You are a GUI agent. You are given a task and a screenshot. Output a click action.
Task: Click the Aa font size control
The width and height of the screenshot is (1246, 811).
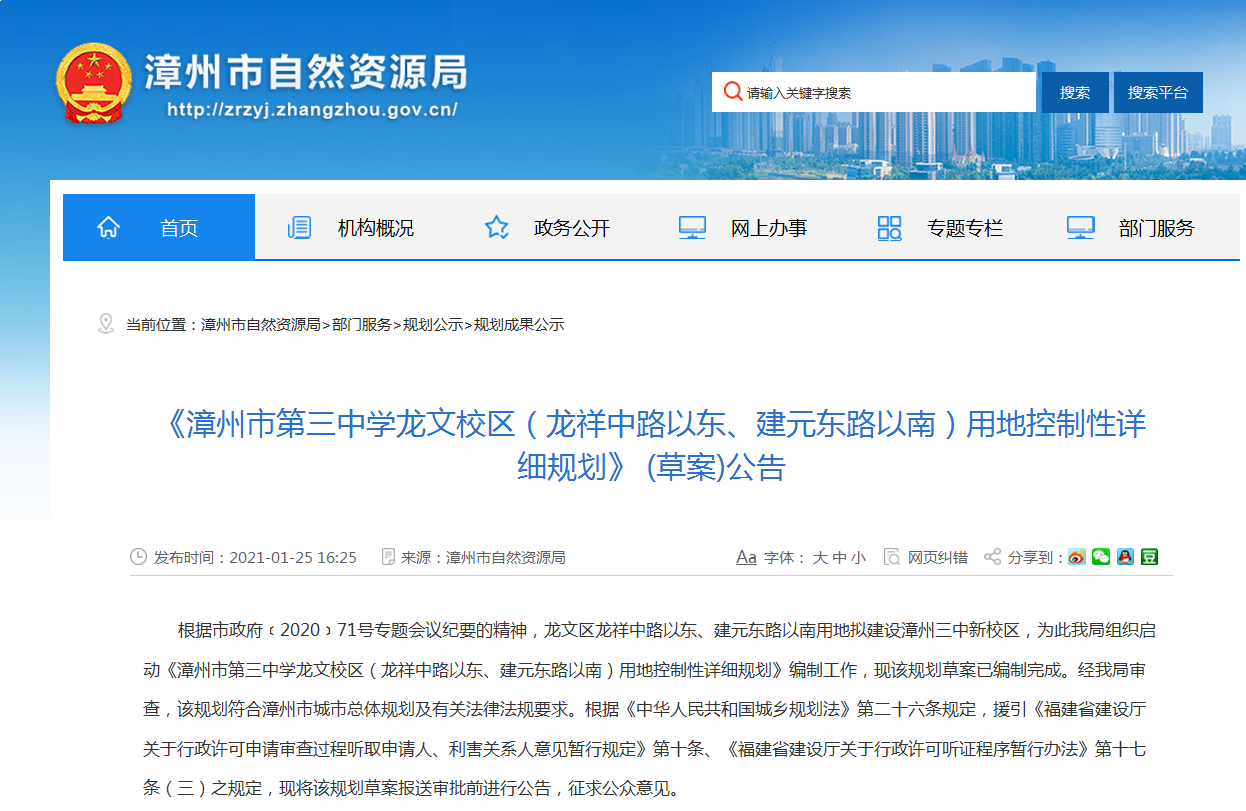click(746, 557)
